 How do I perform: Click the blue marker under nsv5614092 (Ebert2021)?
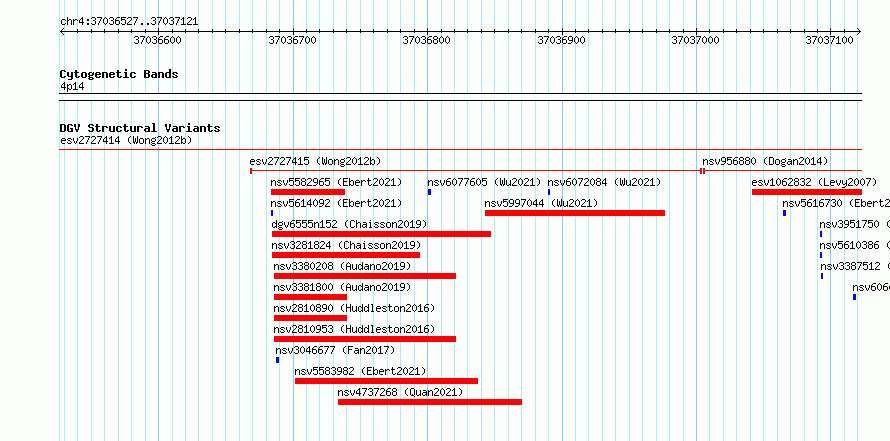(272, 213)
